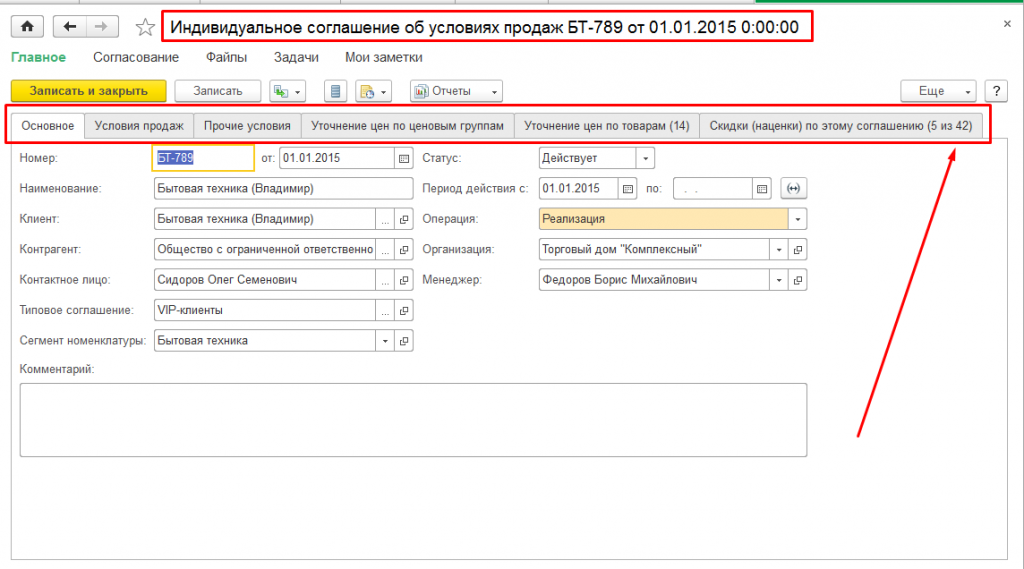Open calendar picker next to document date
This screenshot has height=569, width=1024.
tap(404, 158)
